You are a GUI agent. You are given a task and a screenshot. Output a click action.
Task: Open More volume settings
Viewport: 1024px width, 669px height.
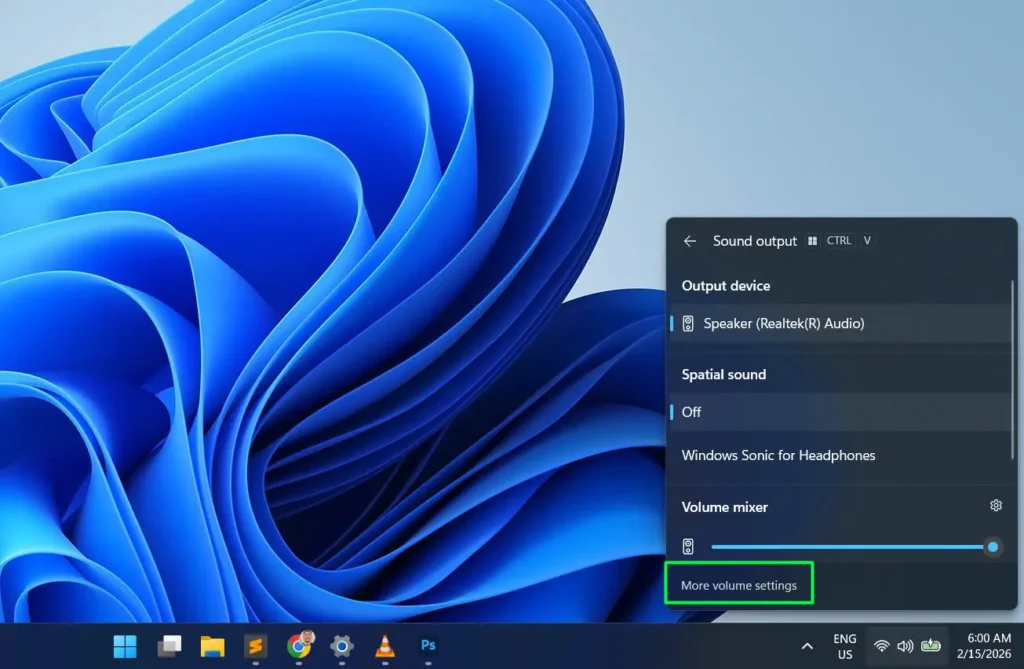point(739,583)
